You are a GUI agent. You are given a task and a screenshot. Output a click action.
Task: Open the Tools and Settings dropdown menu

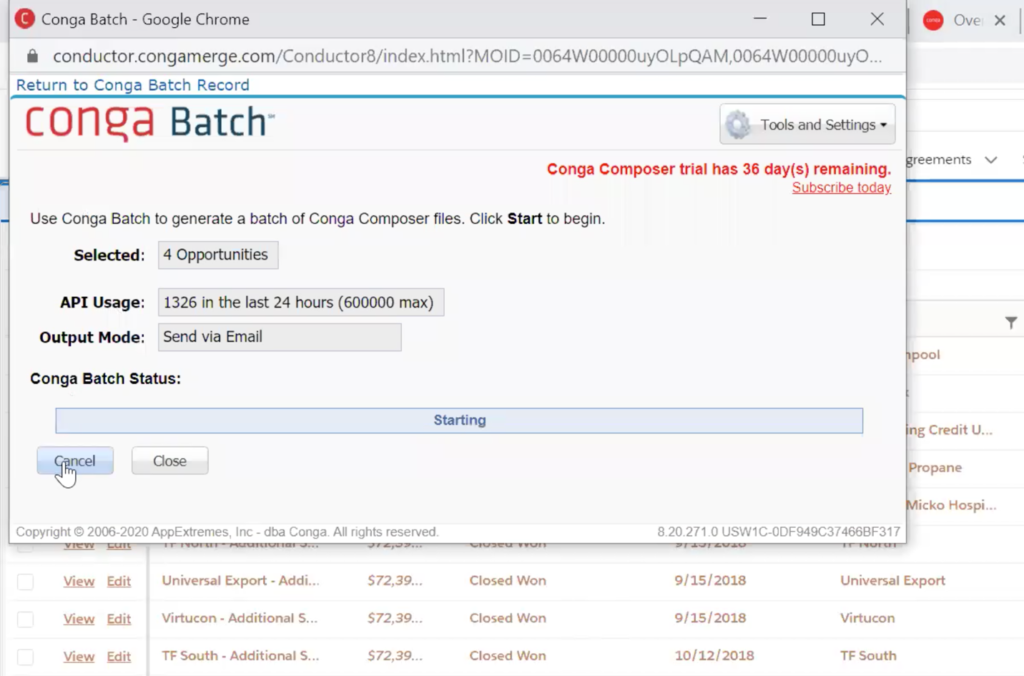pos(807,124)
